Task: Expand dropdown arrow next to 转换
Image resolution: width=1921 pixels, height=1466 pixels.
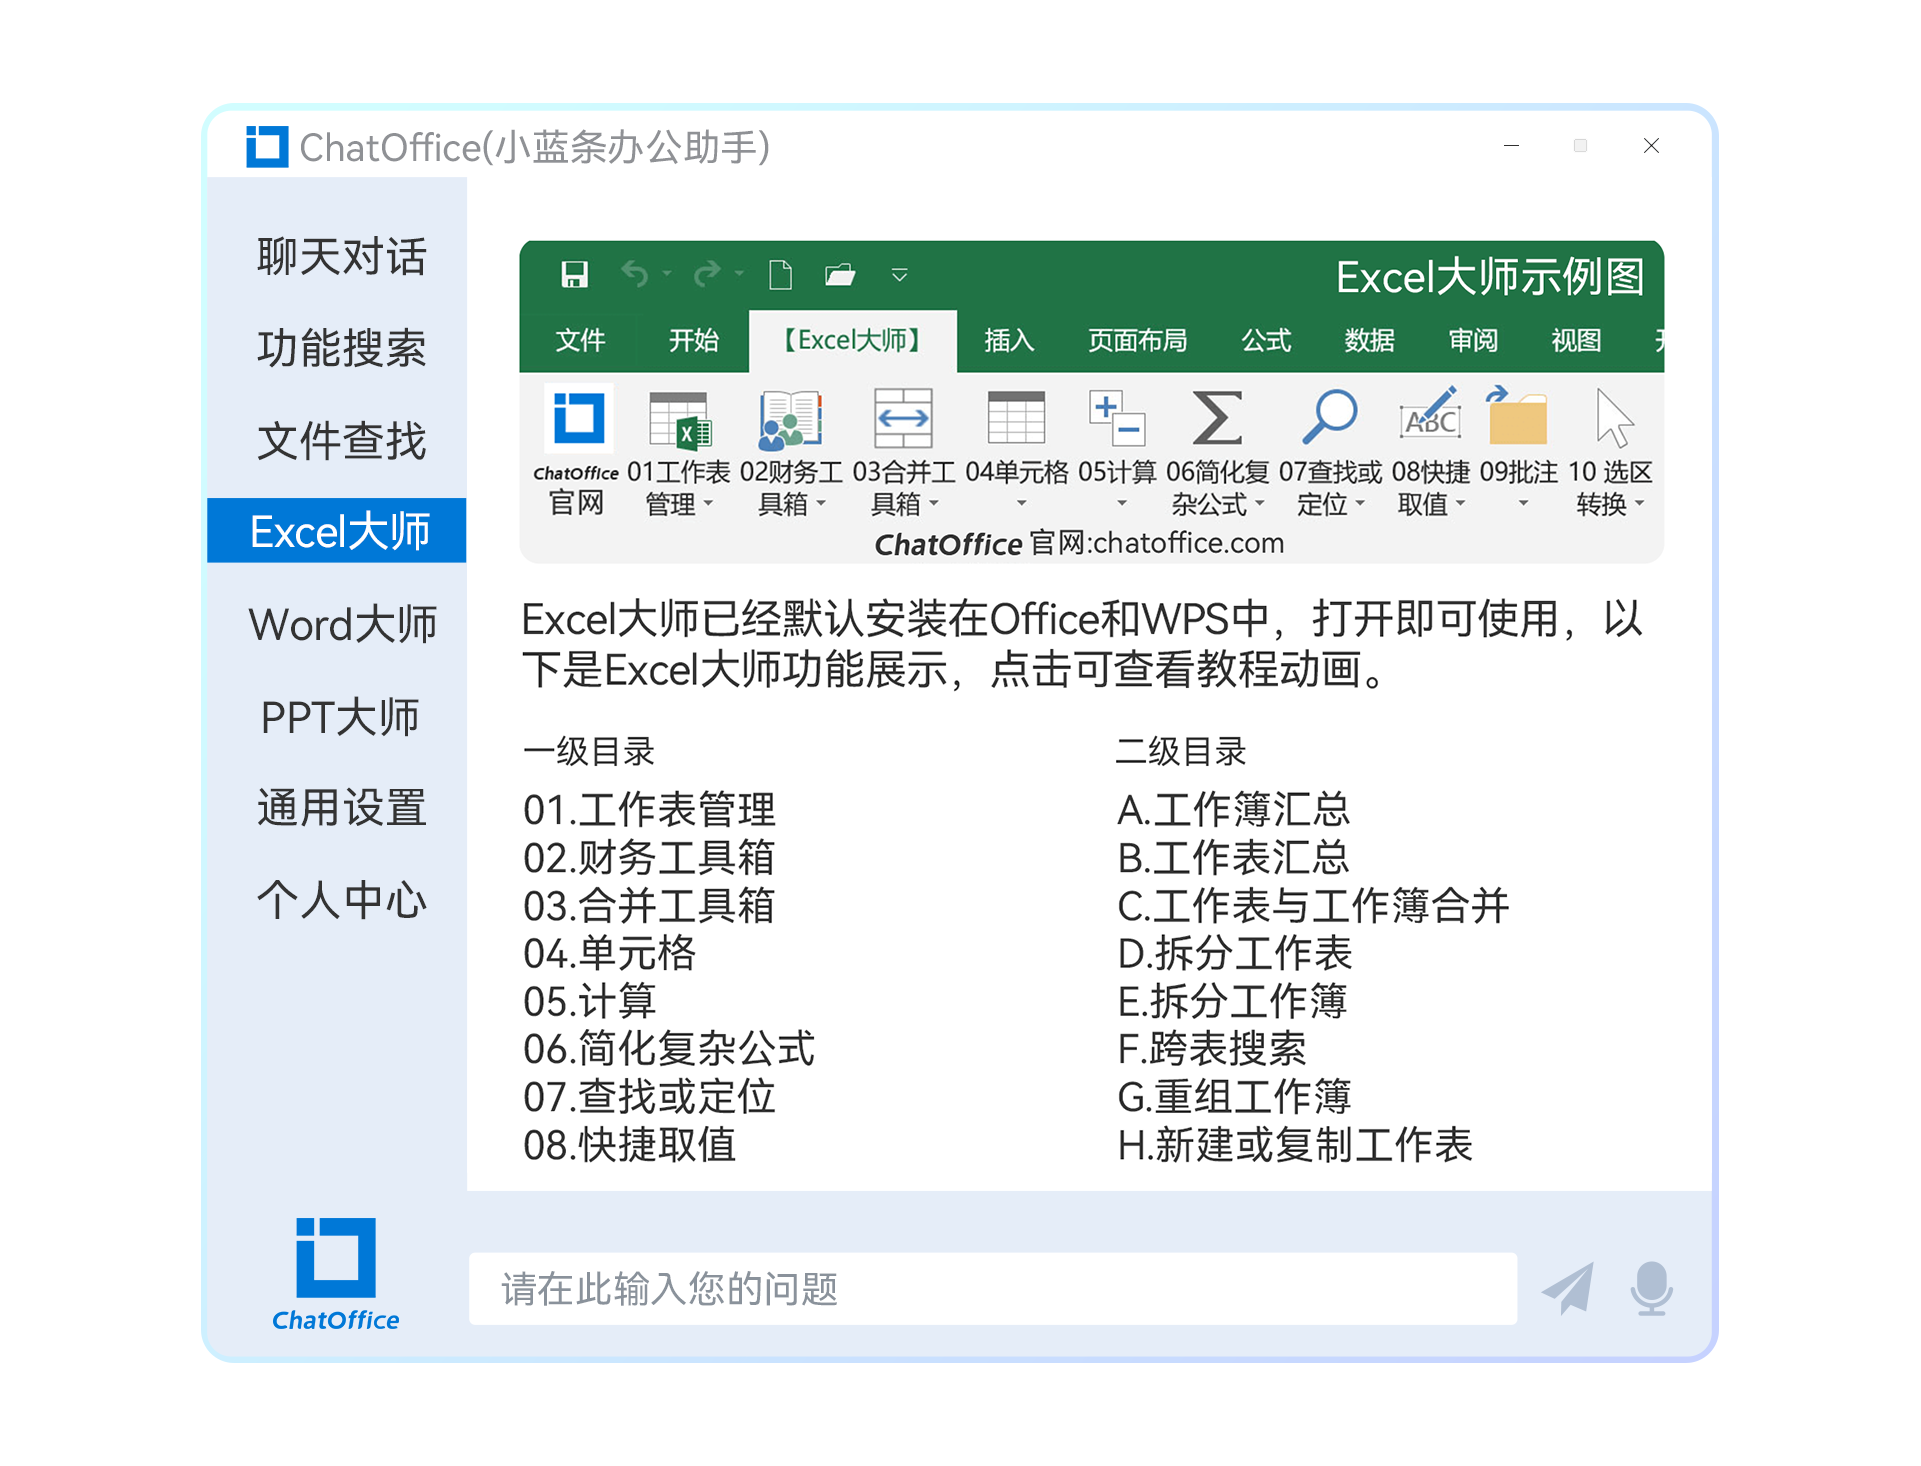Action: [1639, 504]
